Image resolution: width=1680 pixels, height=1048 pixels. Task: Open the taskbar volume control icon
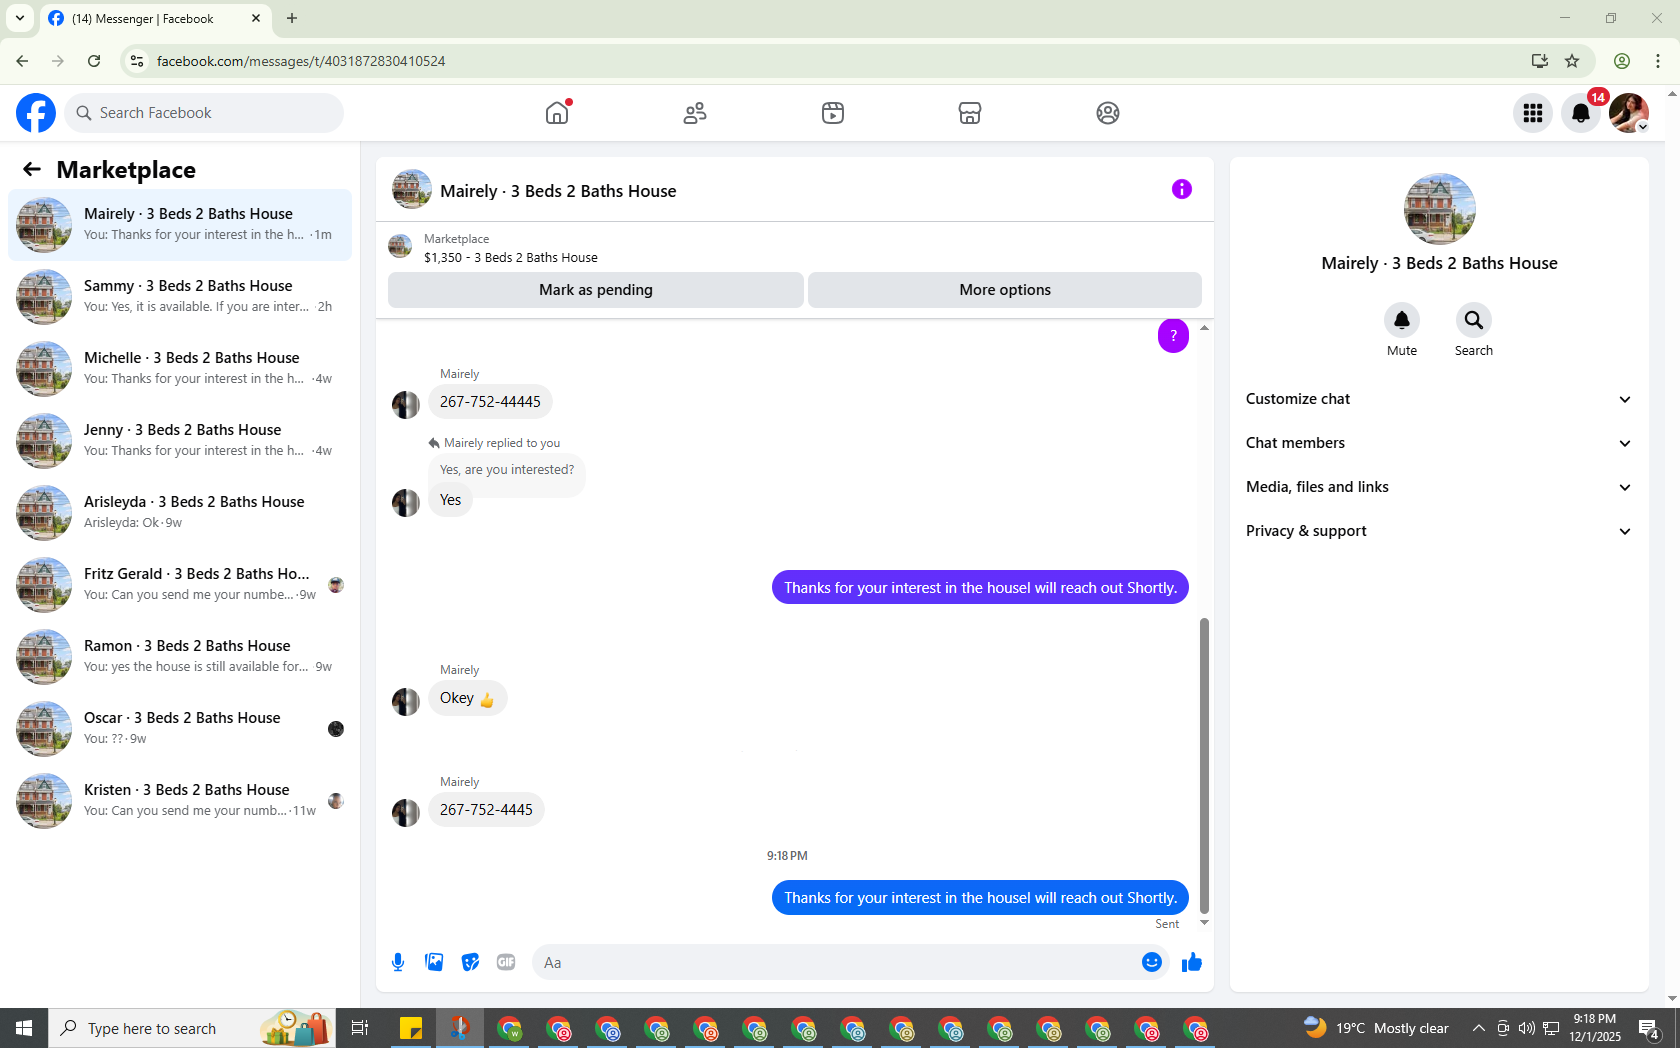point(1526,1028)
